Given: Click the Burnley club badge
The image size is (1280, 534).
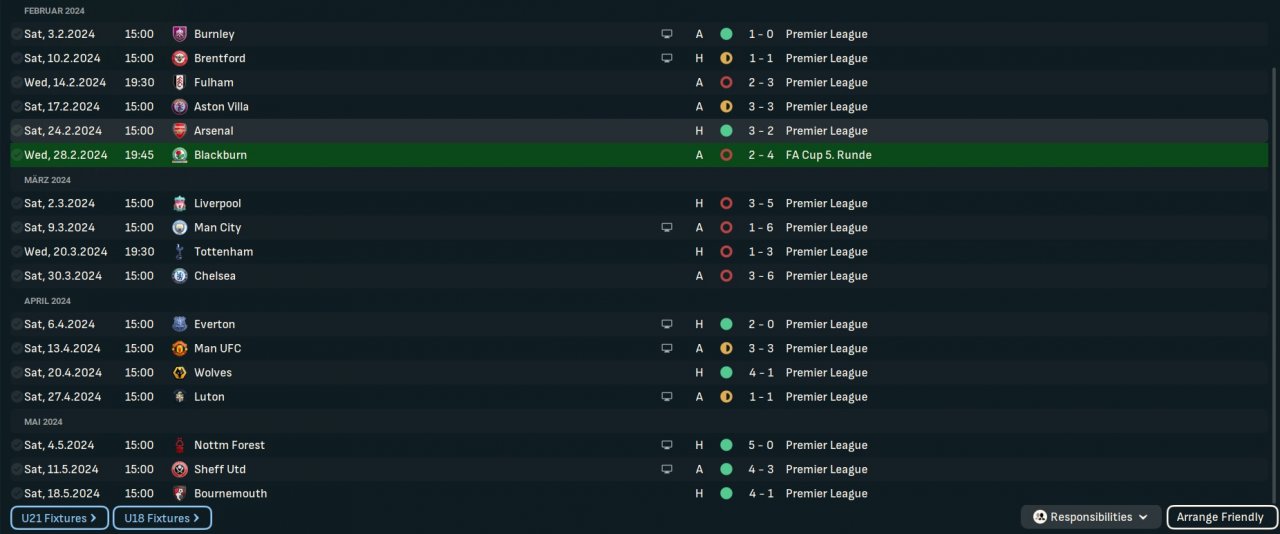Looking at the screenshot, I should [x=180, y=34].
